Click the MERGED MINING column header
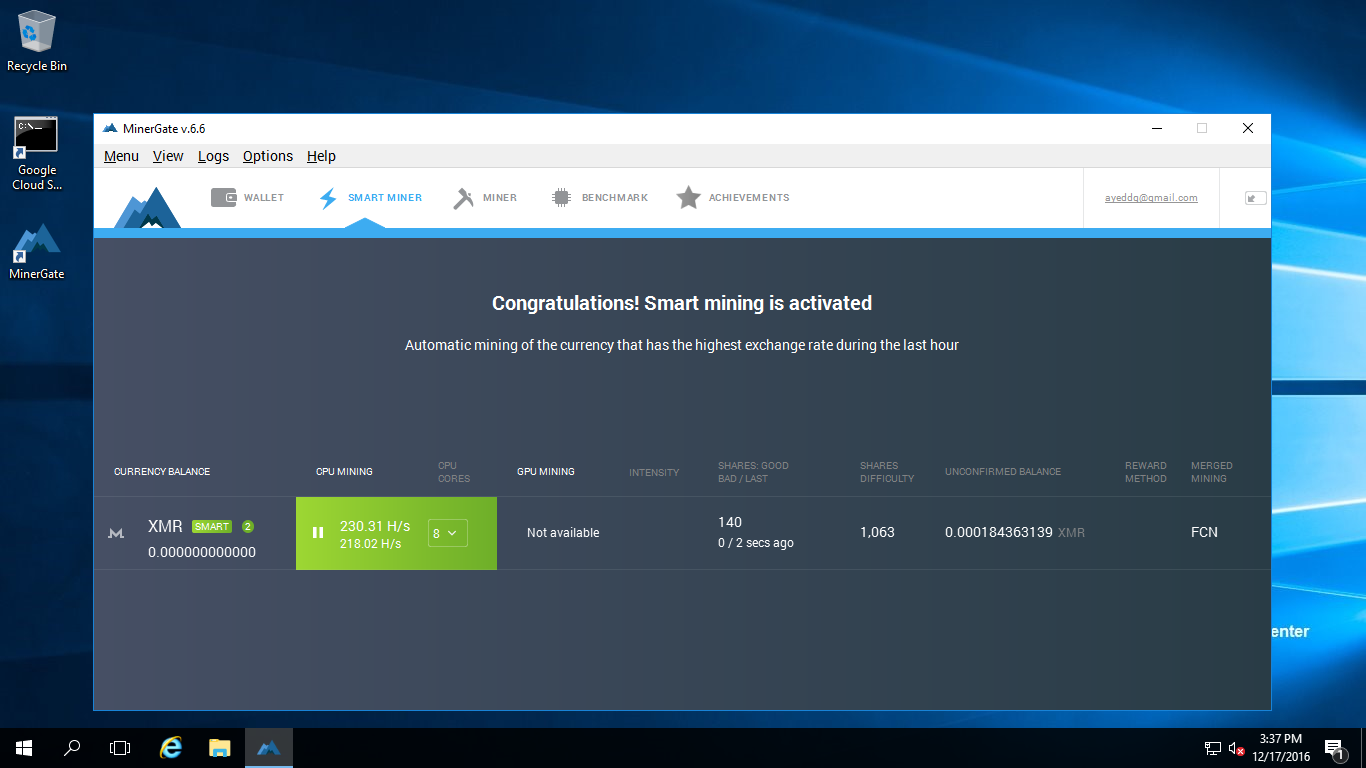The width and height of the screenshot is (1366, 768). (1212, 472)
